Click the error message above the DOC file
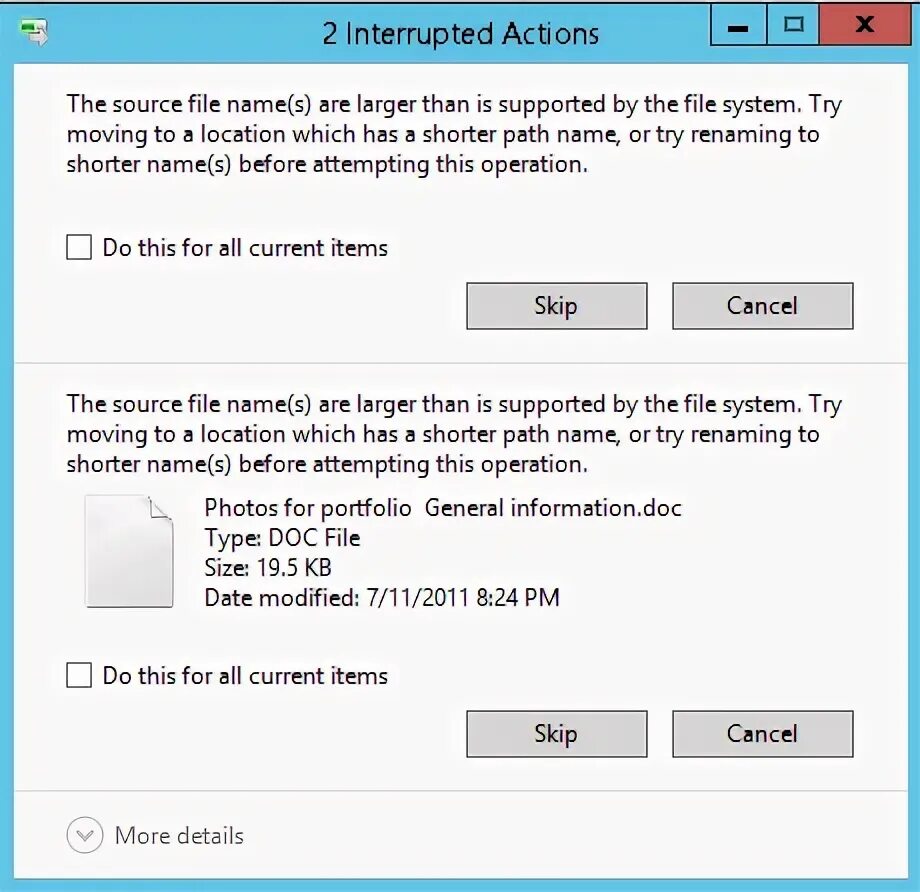 click(454, 434)
